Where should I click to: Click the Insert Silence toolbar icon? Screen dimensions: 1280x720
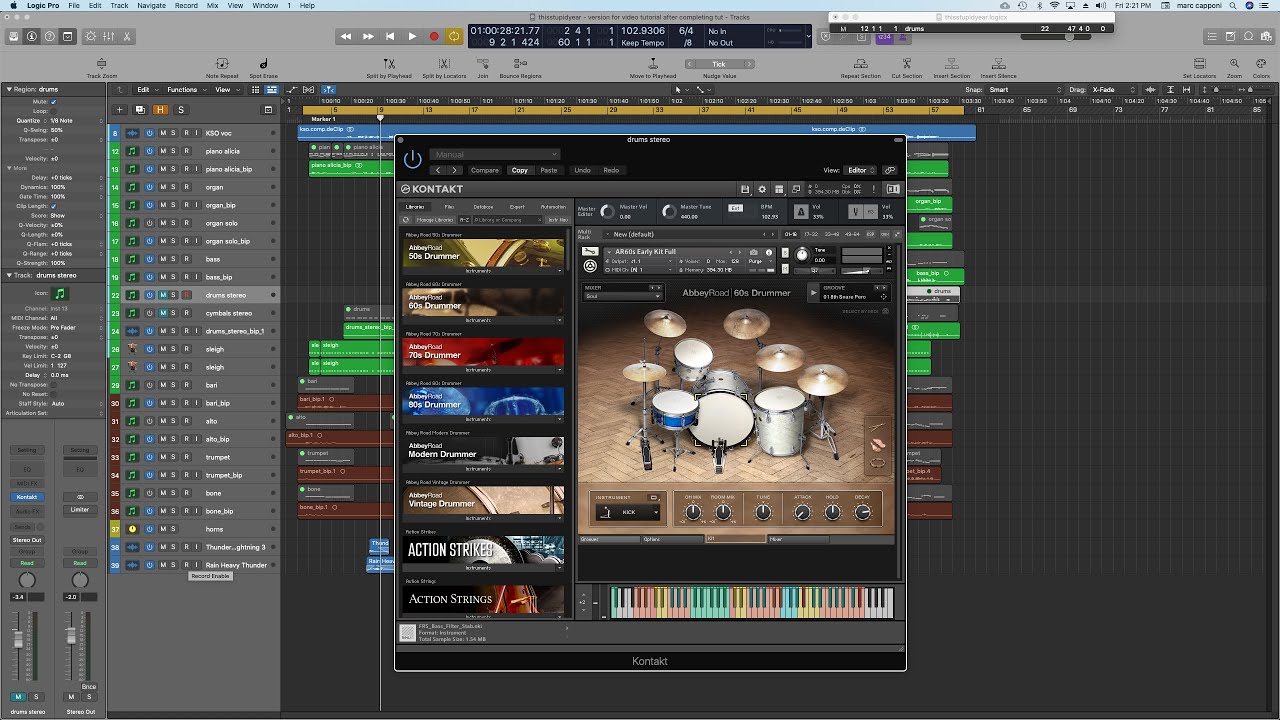998,66
